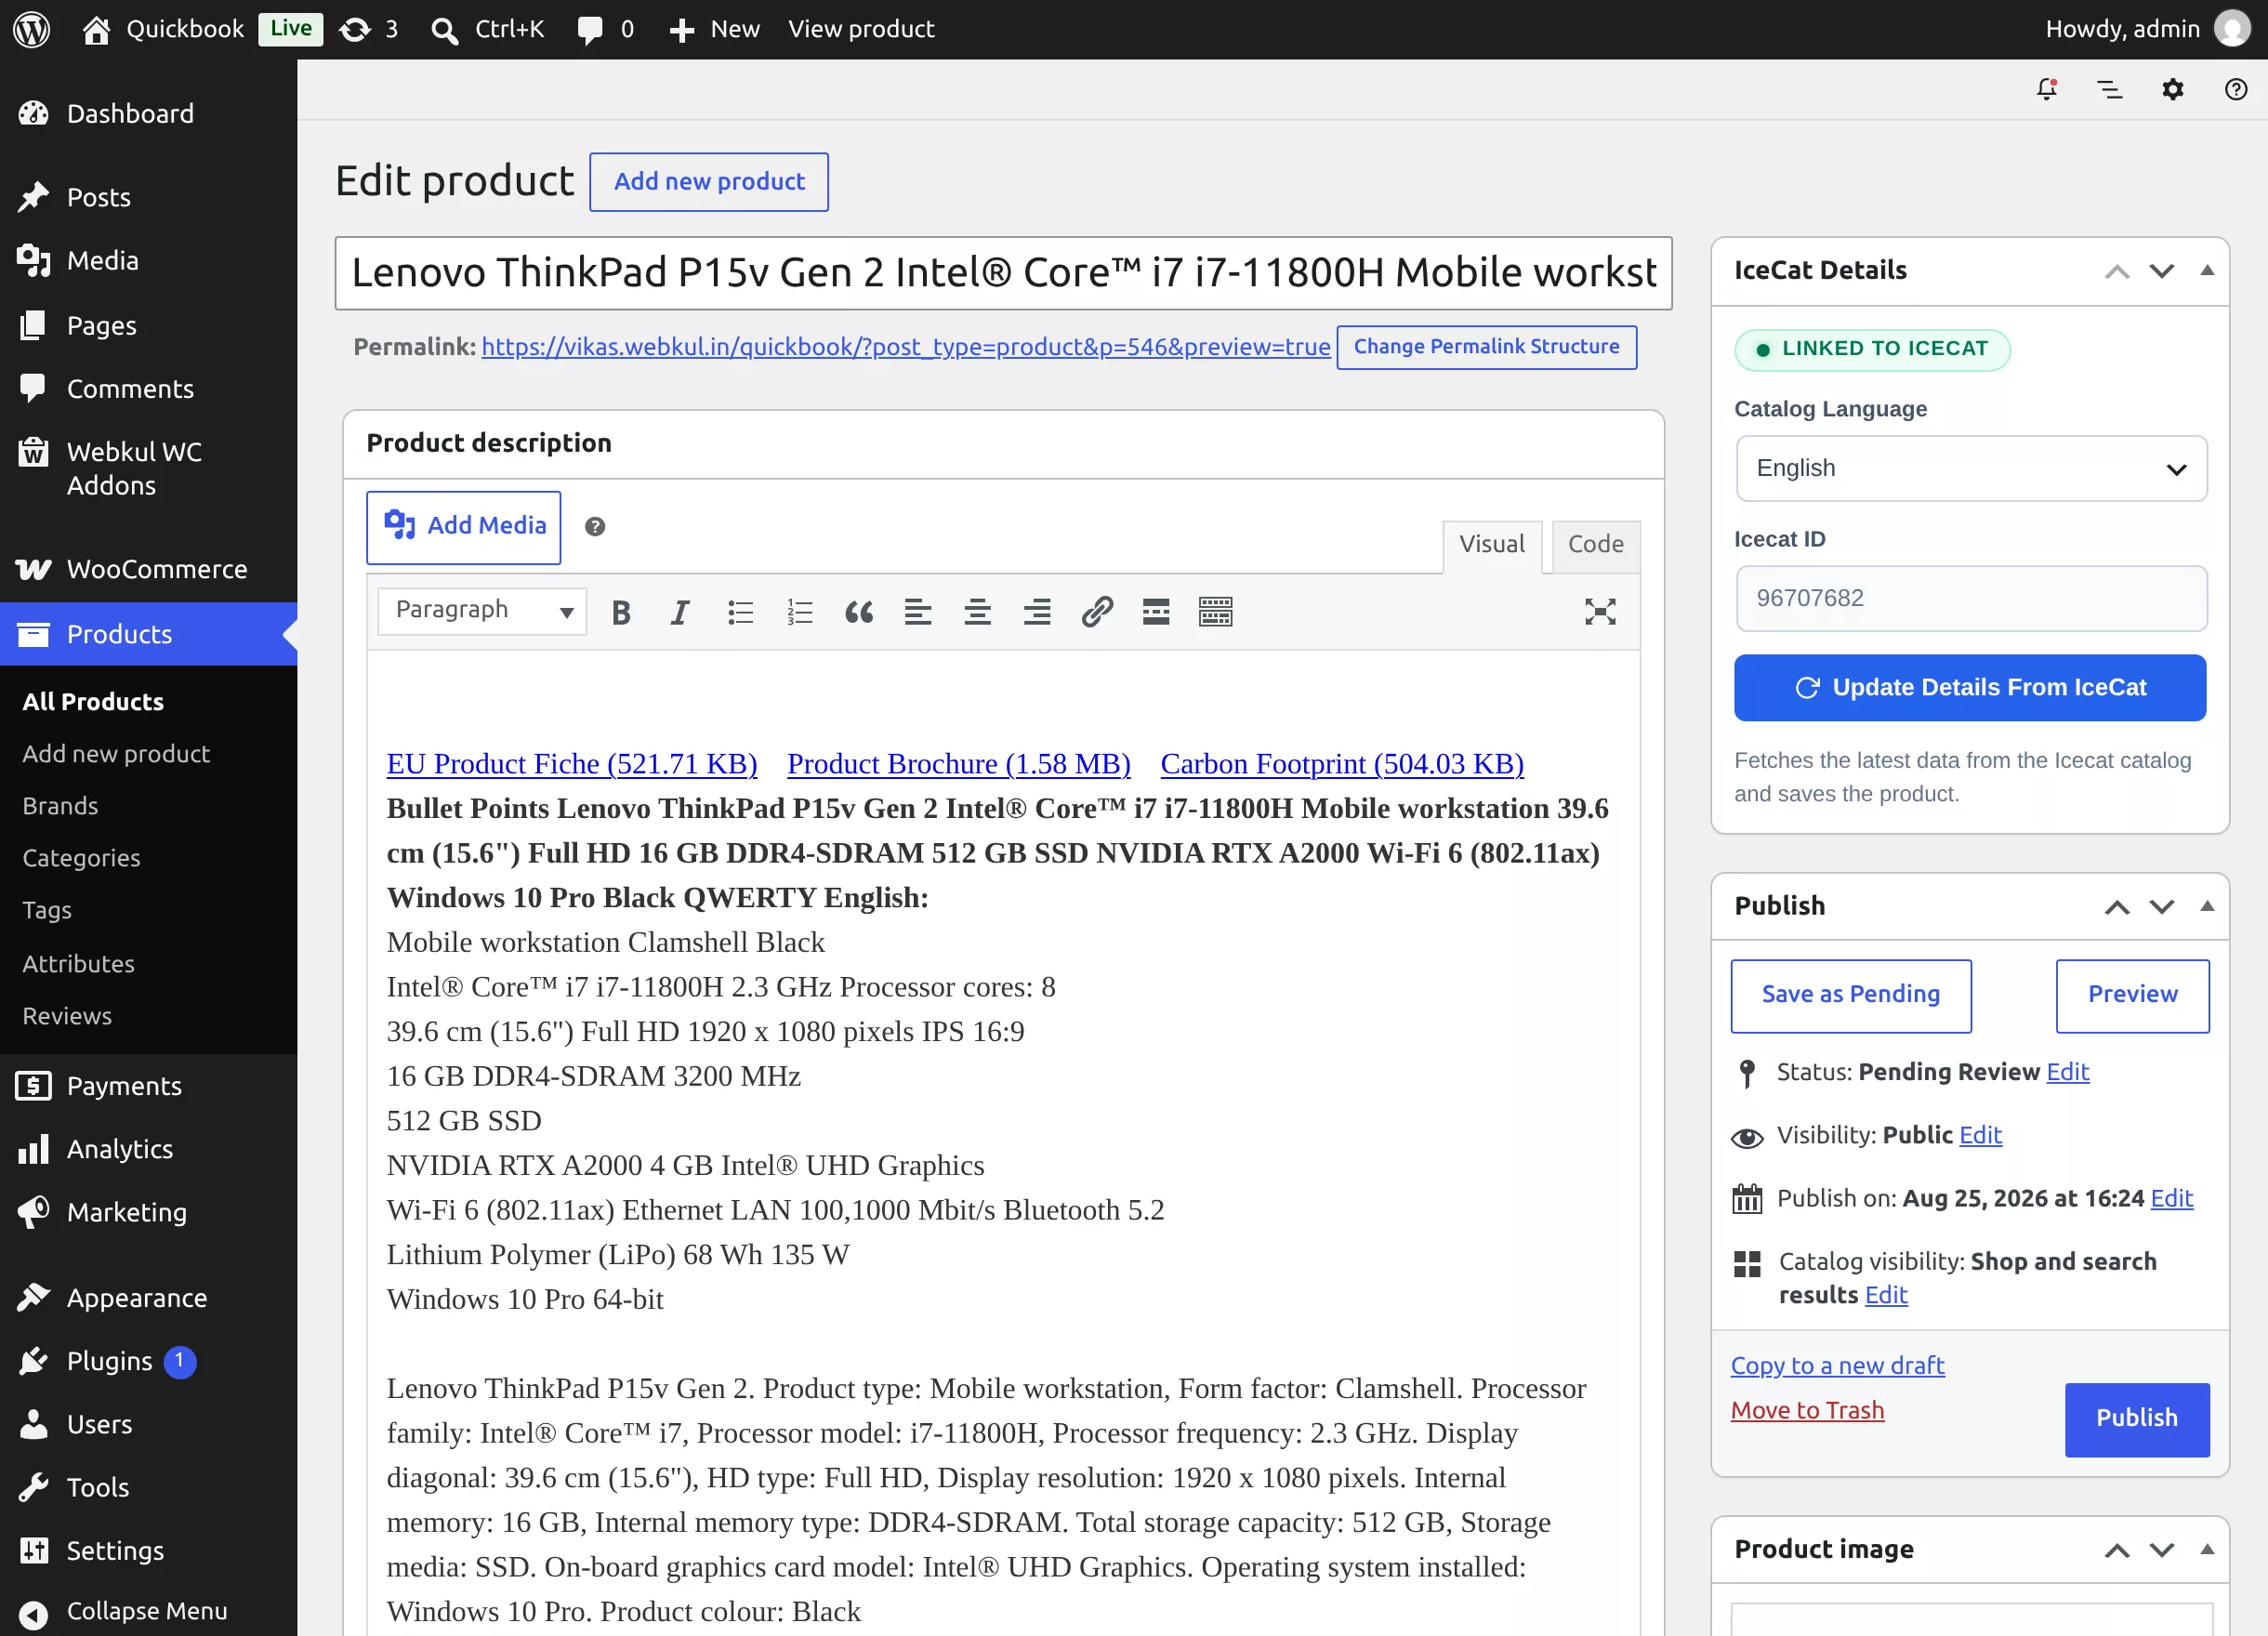The width and height of the screenshot is (2268, 1636).
Task: Move IceCat Details panel up
Action: 2116,271
